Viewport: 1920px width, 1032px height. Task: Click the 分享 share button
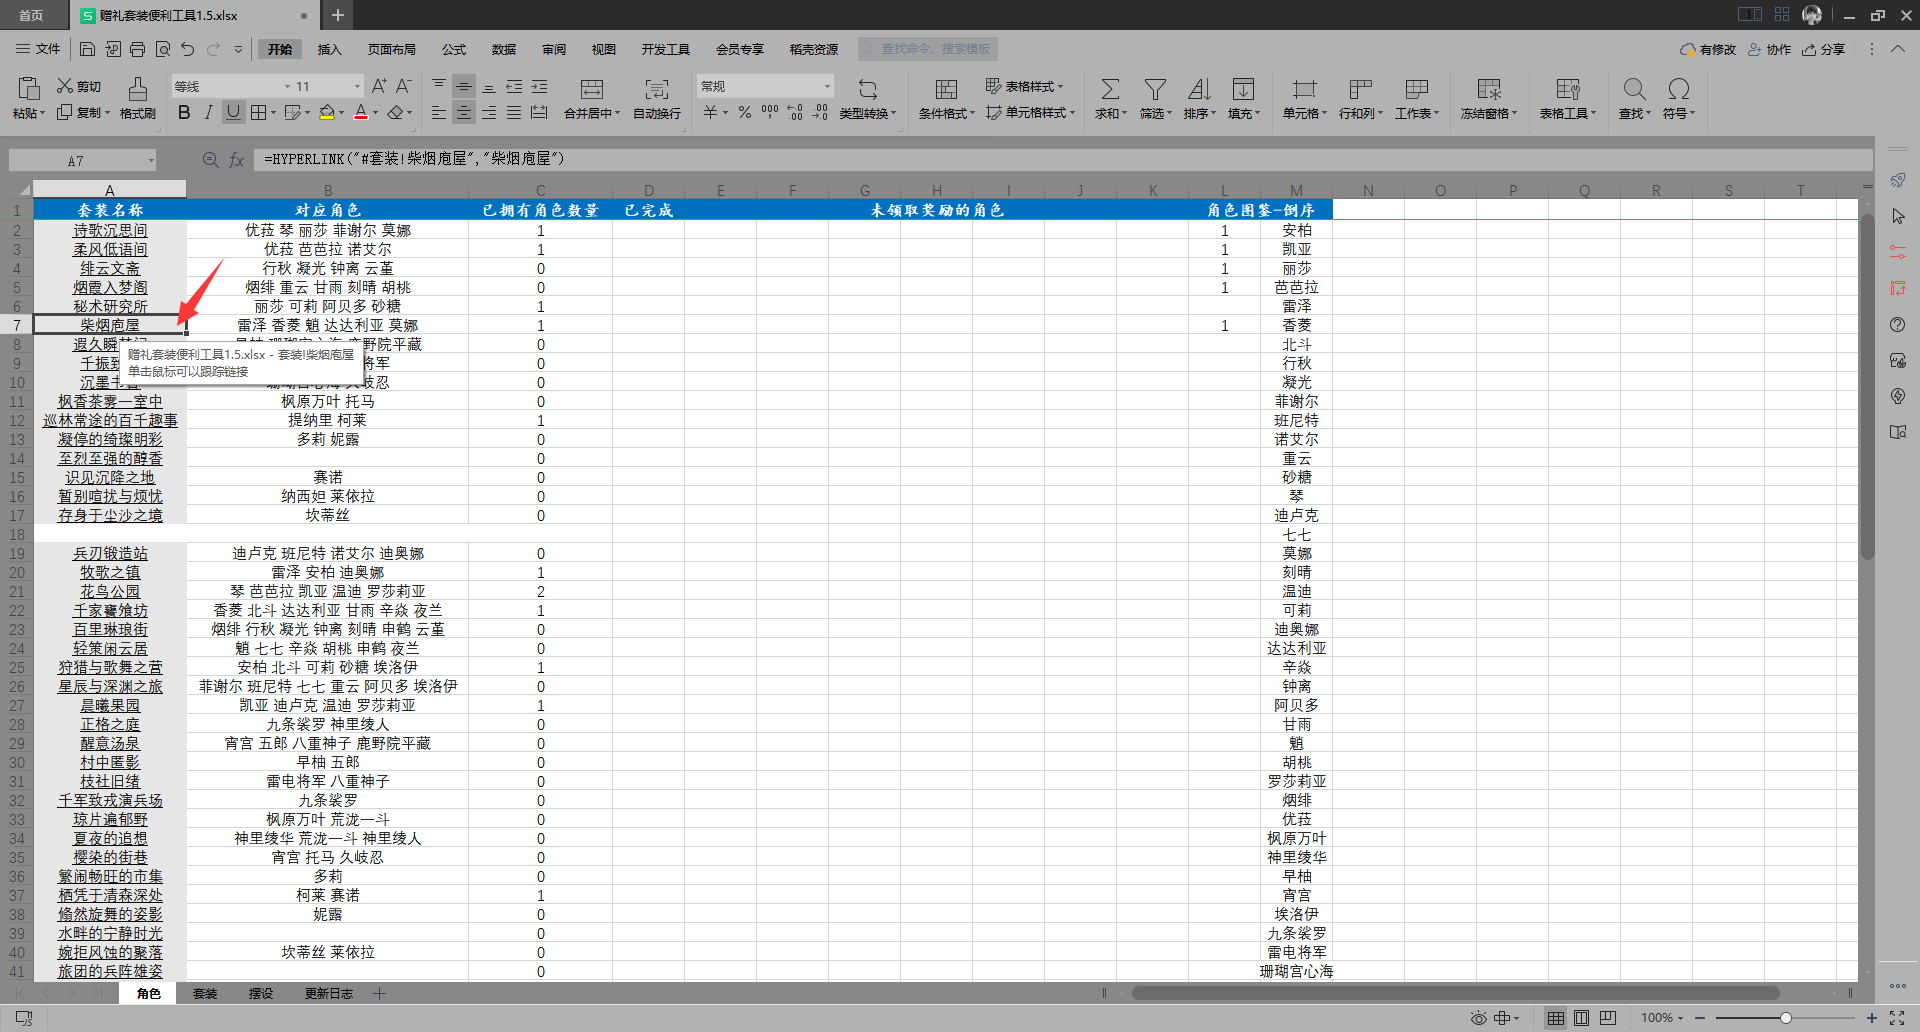click(x=1824, y=49)
